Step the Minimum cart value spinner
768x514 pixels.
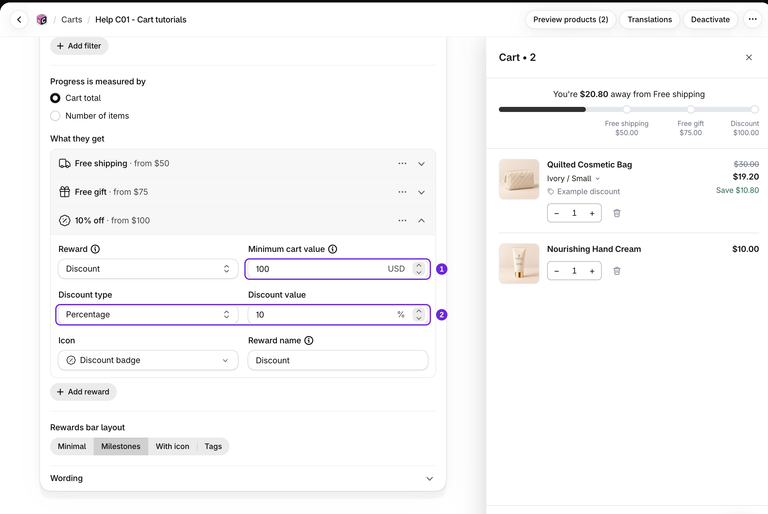click(x=419, y=269)
